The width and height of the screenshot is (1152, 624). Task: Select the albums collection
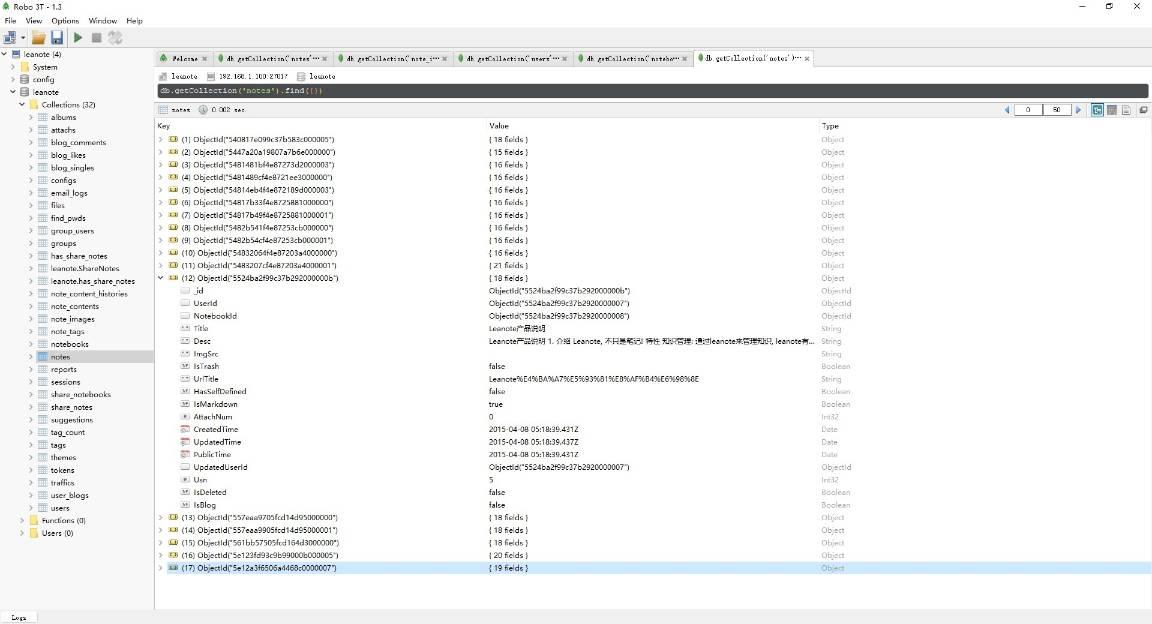tap(63, 117)
